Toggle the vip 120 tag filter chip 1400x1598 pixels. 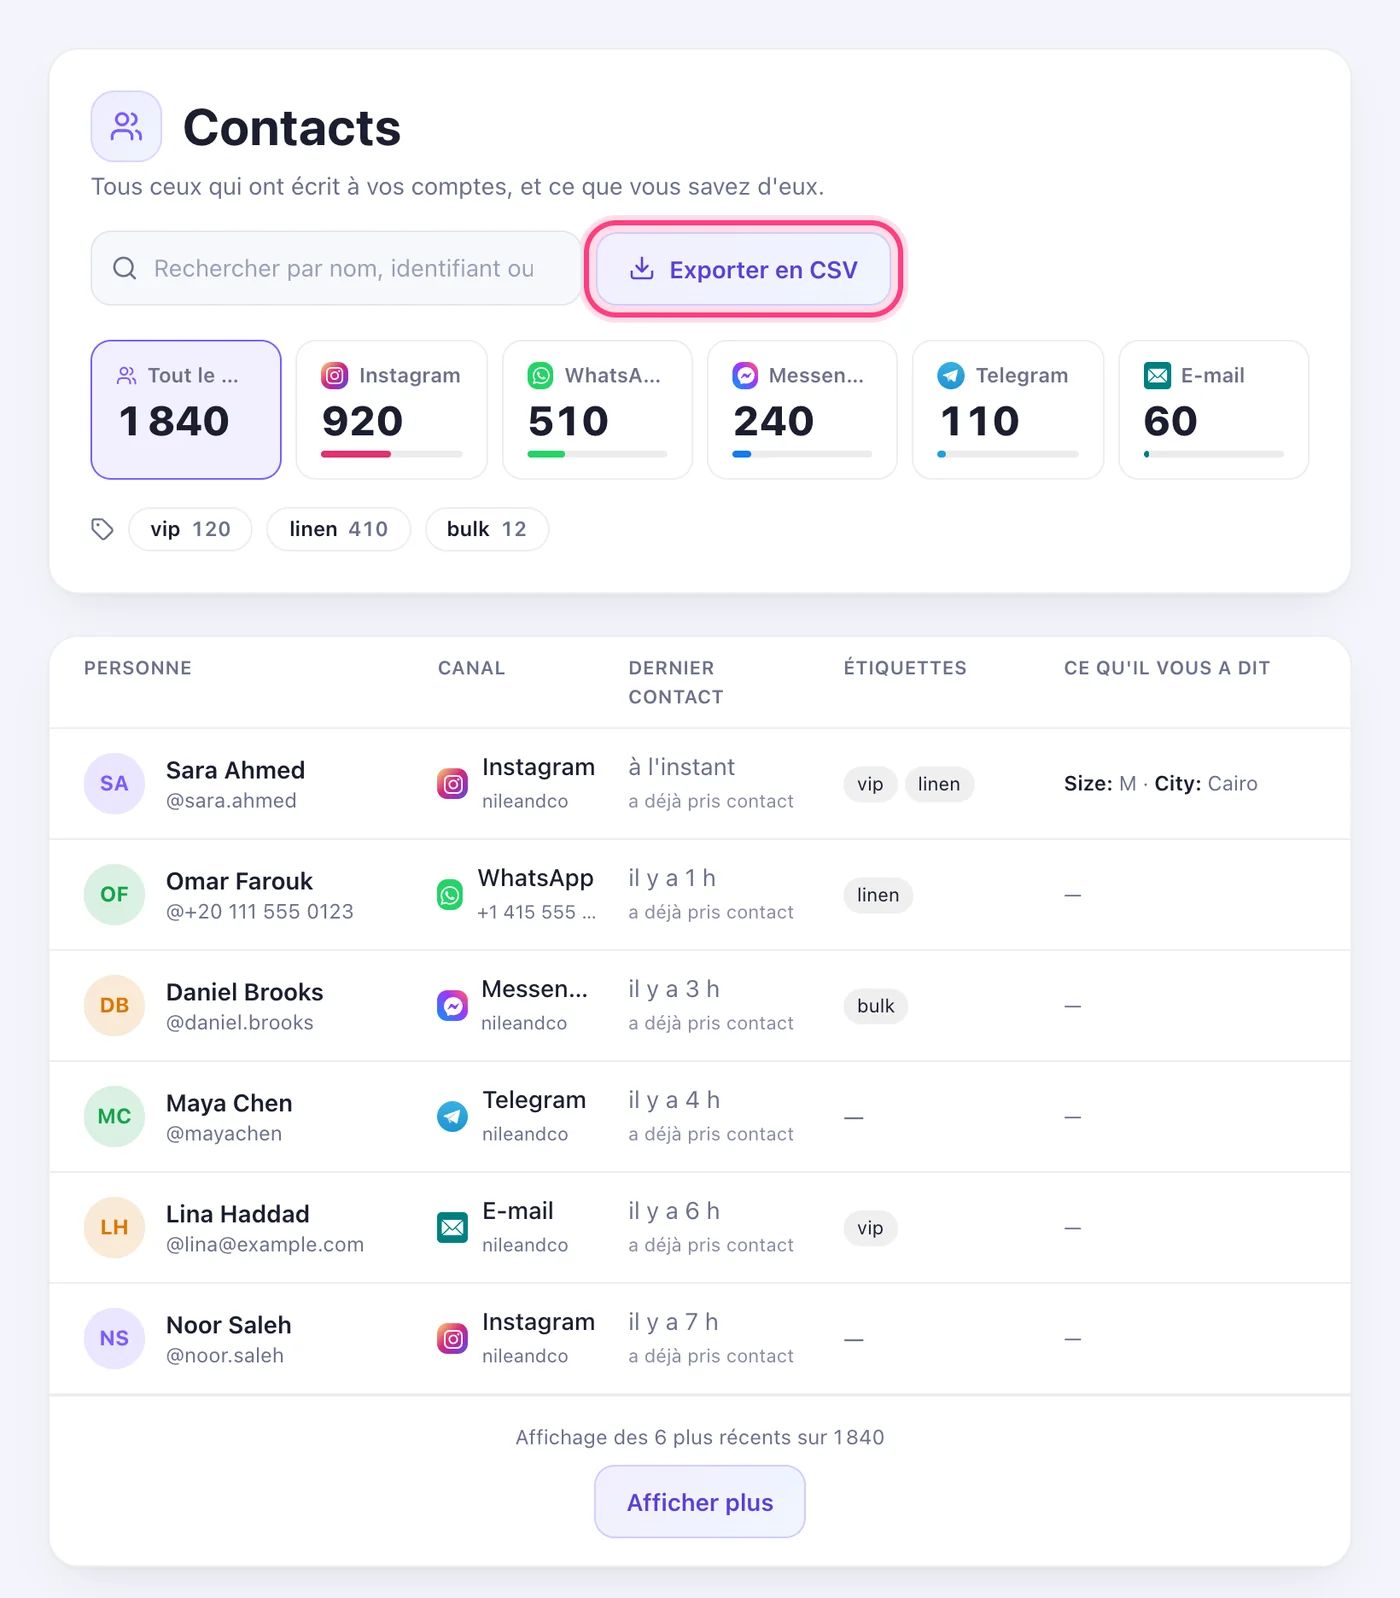point(190,529)
